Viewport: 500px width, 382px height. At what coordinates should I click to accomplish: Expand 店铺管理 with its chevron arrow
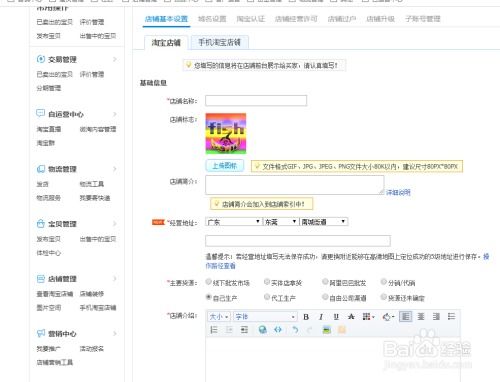pos(115,279)
